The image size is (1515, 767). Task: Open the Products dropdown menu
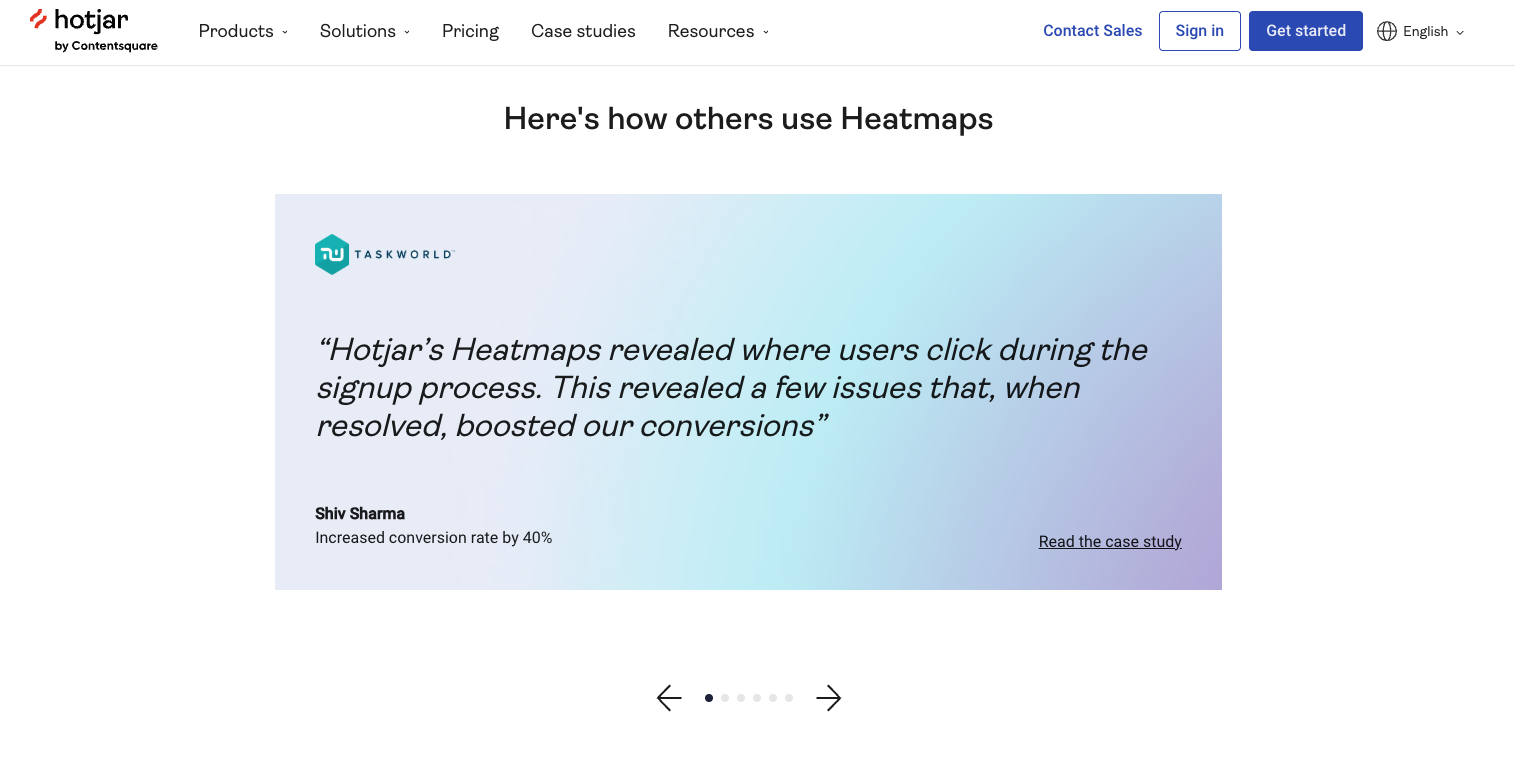pos(243,31)
